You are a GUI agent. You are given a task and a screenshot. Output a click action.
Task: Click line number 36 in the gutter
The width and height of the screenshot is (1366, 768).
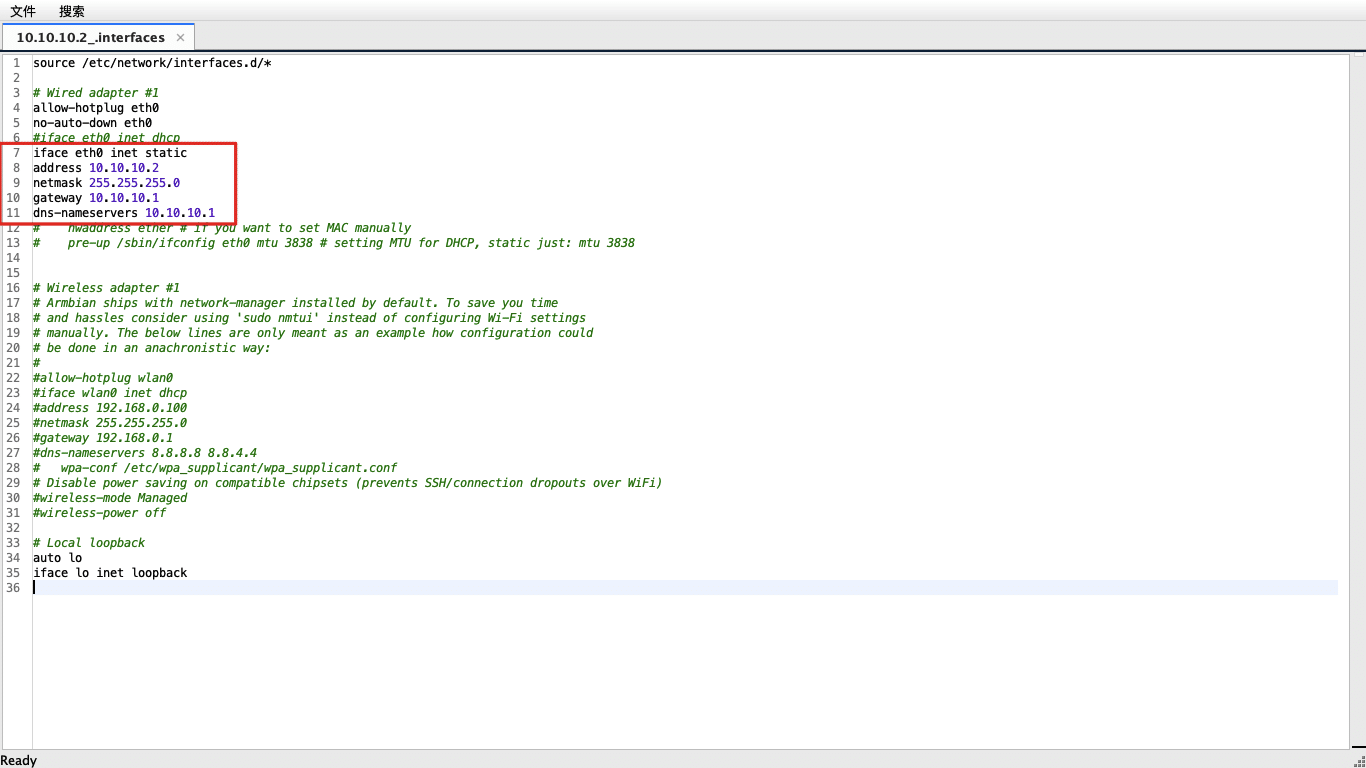(x=13, y=588)
